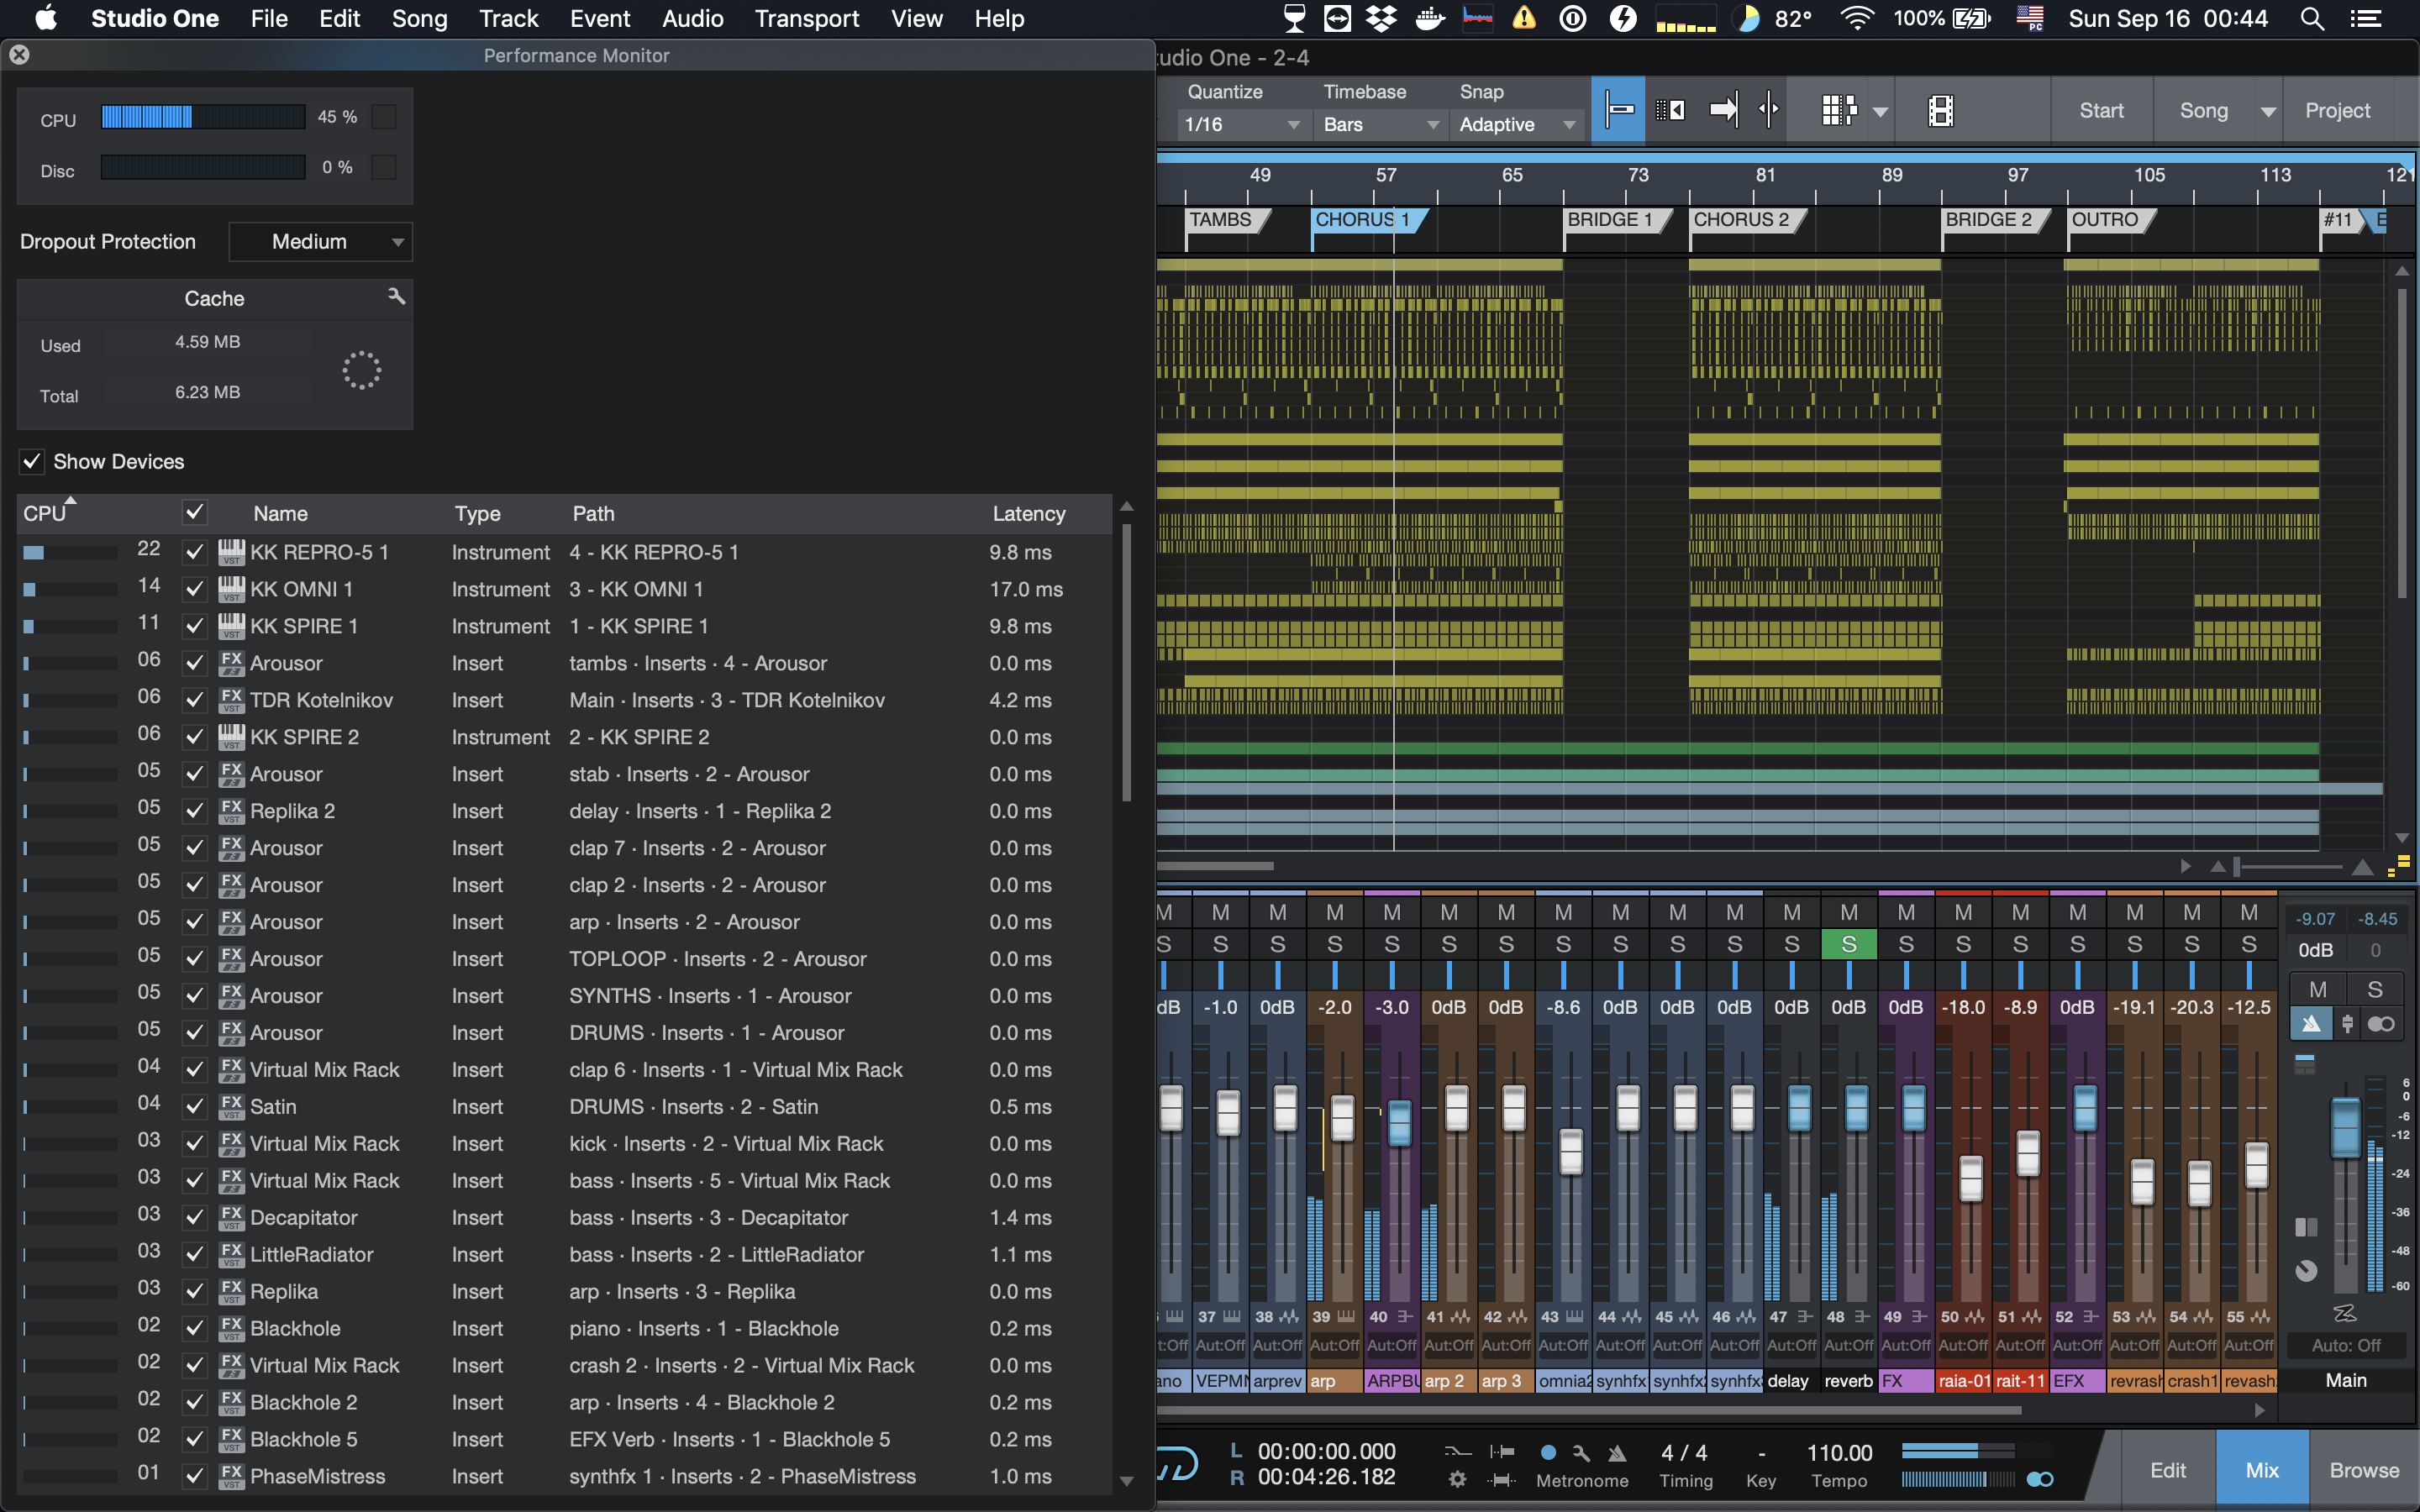Toggle Main channel mono/stereo mode button

pos(2381,1024)
